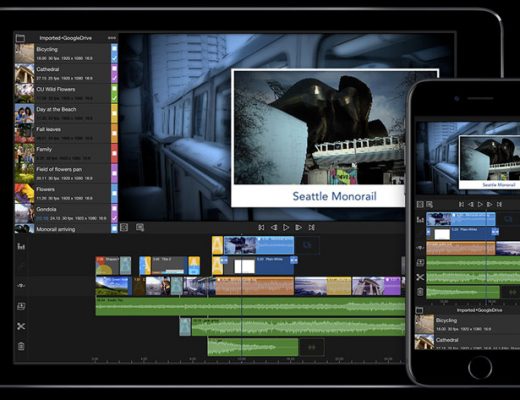Image resolution: width=520 pixels, height=400 pixels.
Task: Tap the scissors split tool on iPhone
Action: click(x=420, y=277)
